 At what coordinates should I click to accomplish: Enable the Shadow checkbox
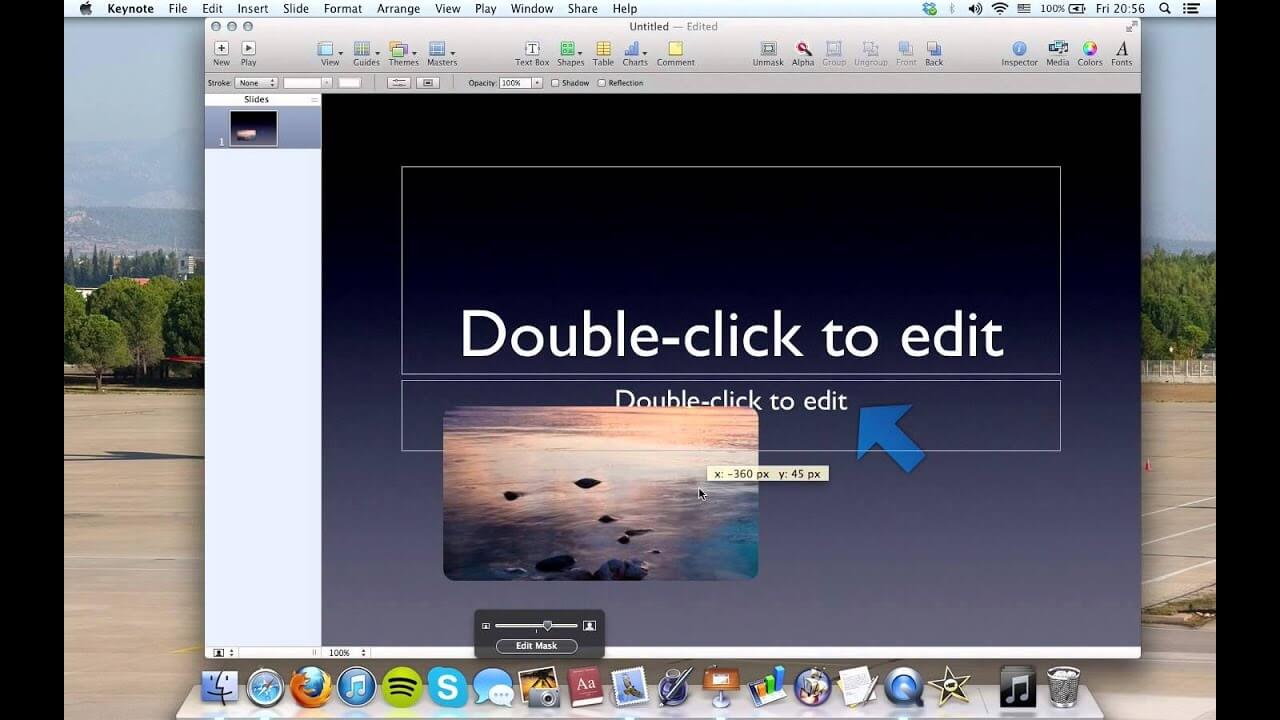pos(555,83)
